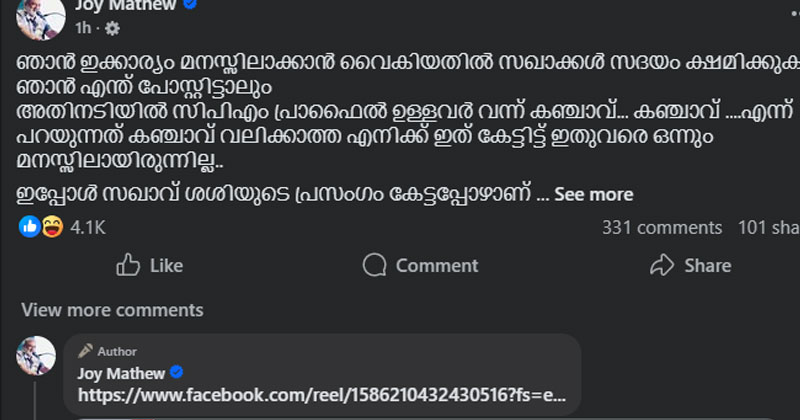Click the thumbs-up icon on the Like button
800x420 pixels.
128,265
